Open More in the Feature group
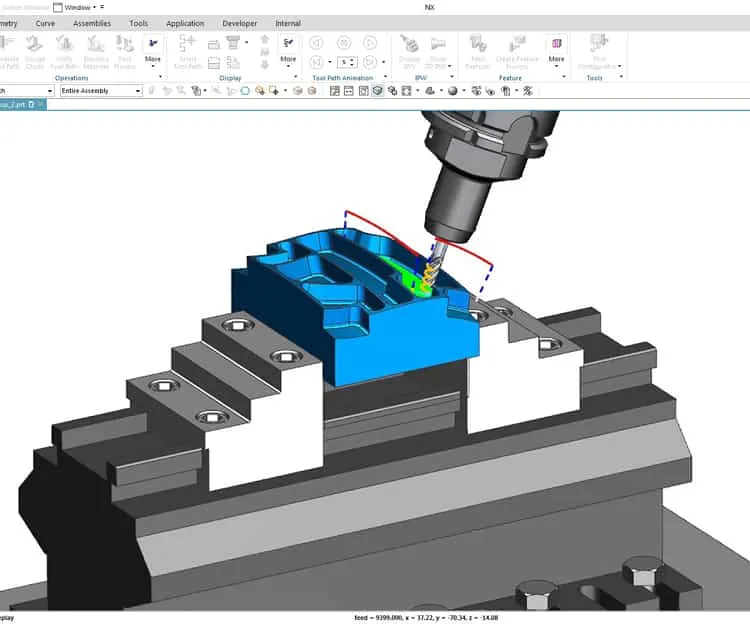750x624 pixels. point(556,51)
